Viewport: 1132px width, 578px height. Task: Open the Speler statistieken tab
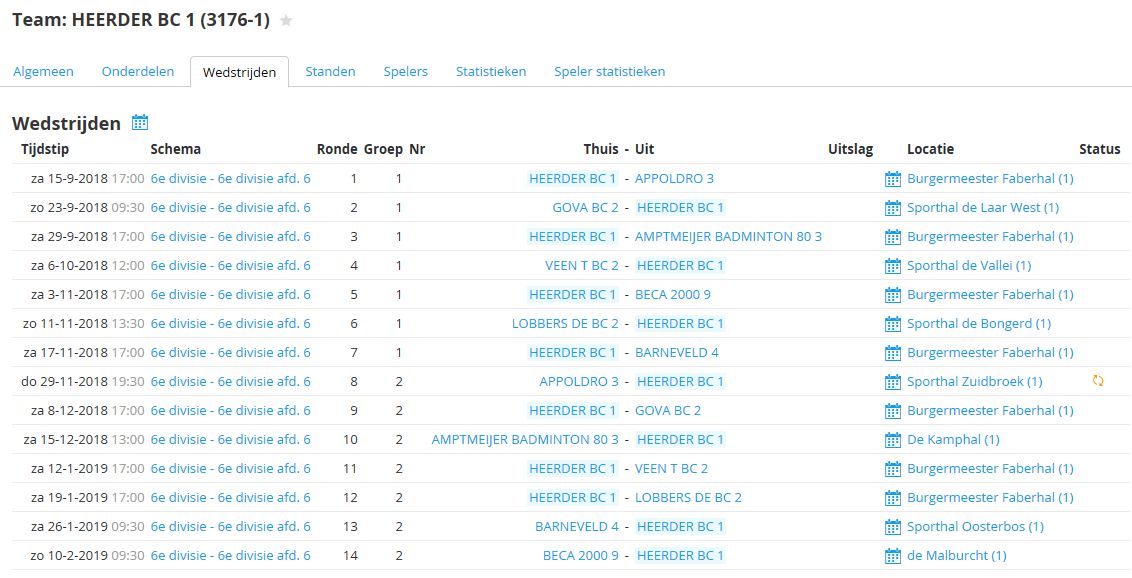tap(609, 72)
